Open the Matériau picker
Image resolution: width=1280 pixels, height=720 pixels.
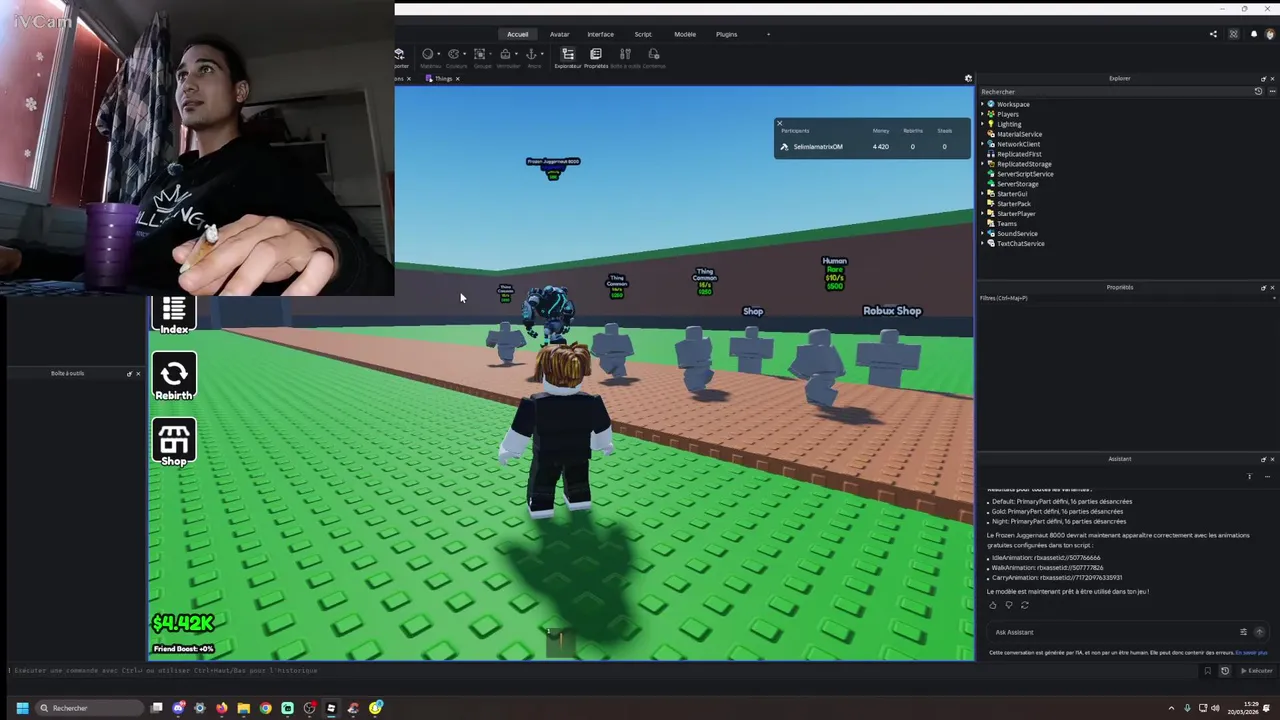click(x=428, y=57)
